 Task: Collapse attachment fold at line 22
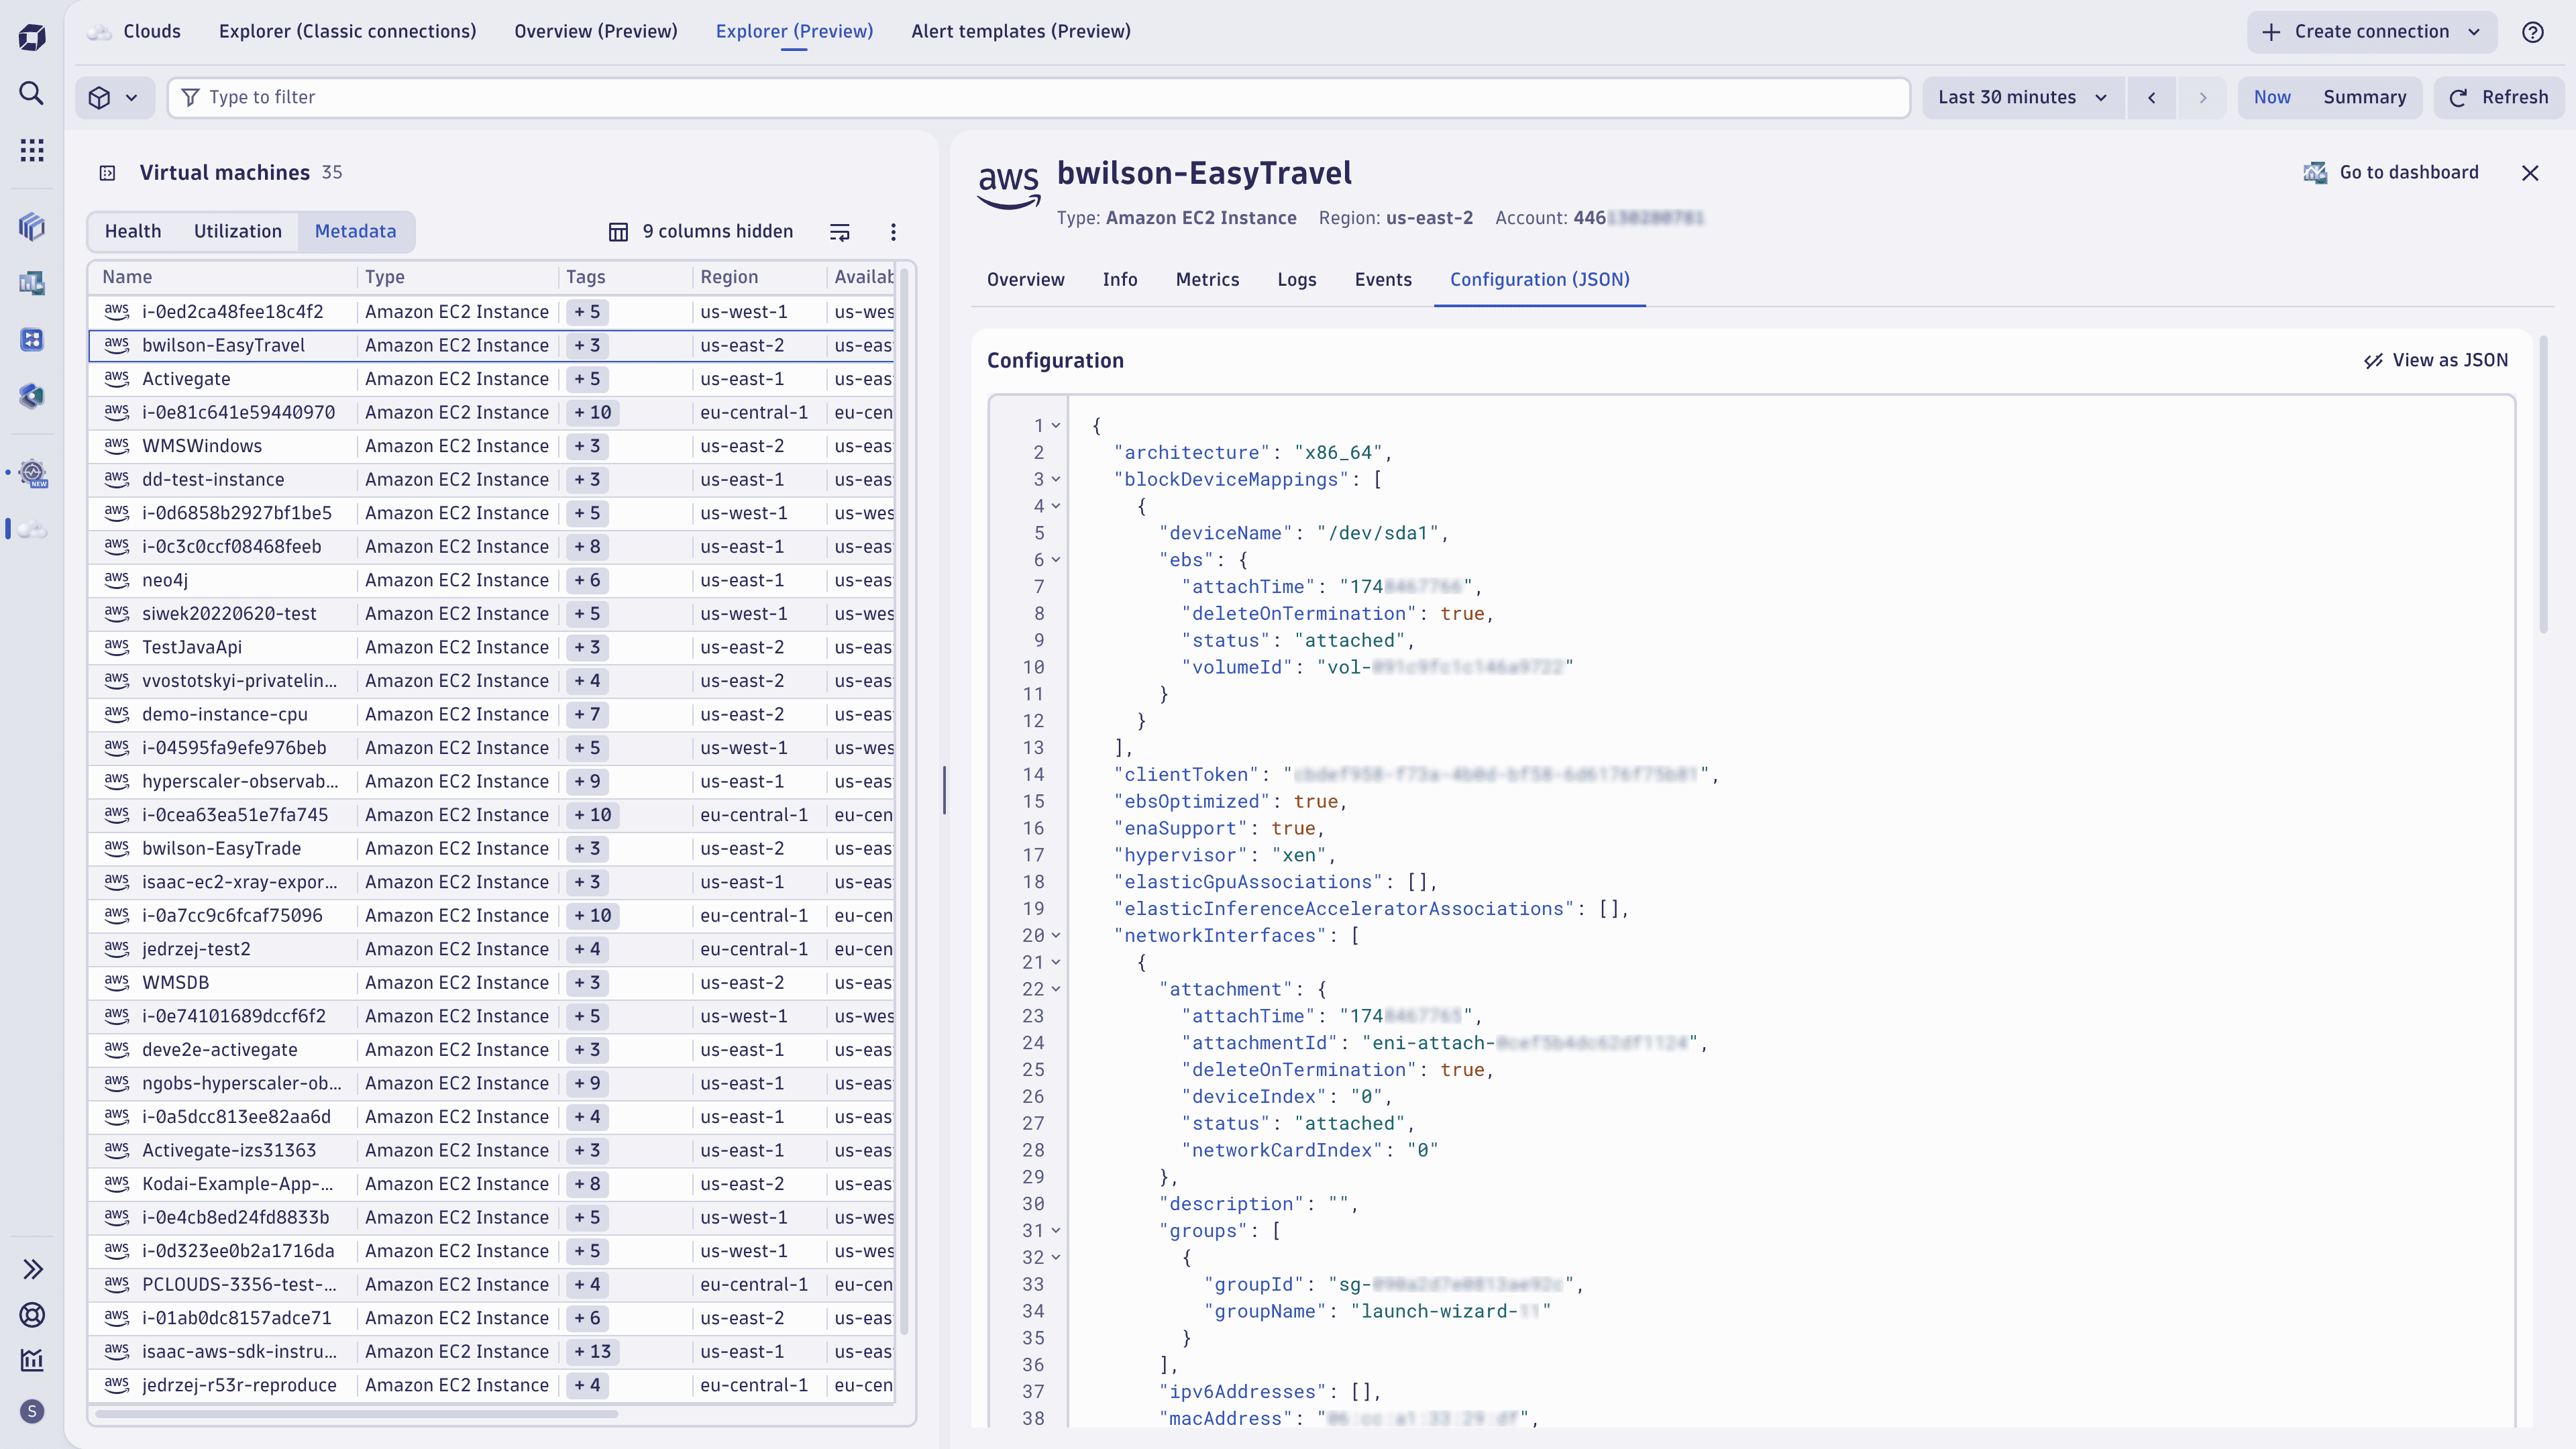coord(1055,990)
